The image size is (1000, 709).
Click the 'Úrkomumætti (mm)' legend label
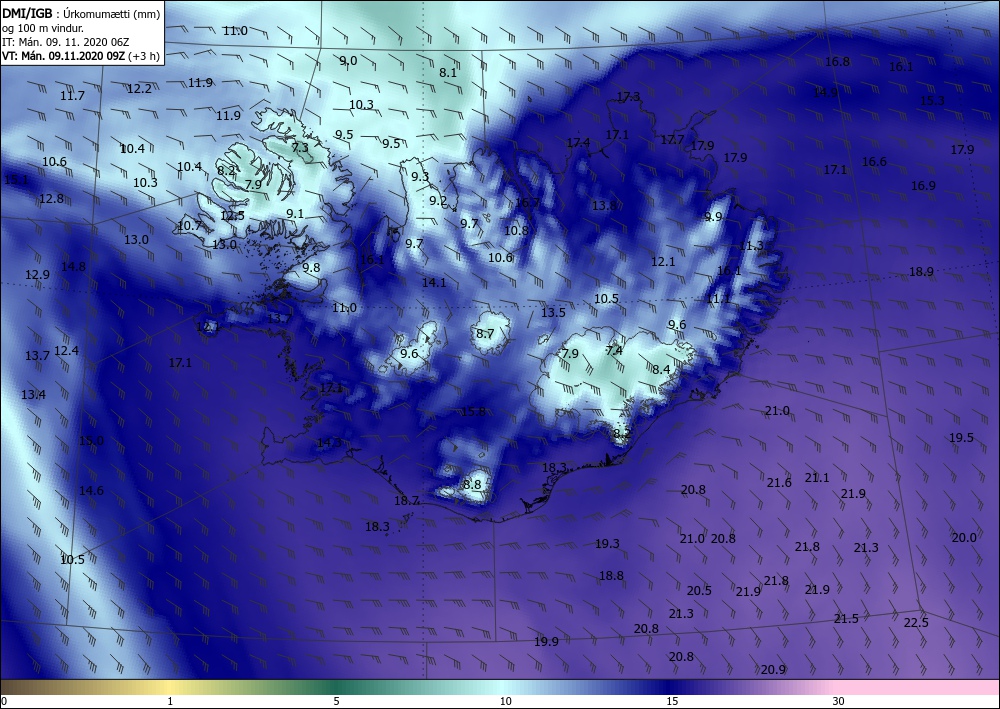click(112, 13)
